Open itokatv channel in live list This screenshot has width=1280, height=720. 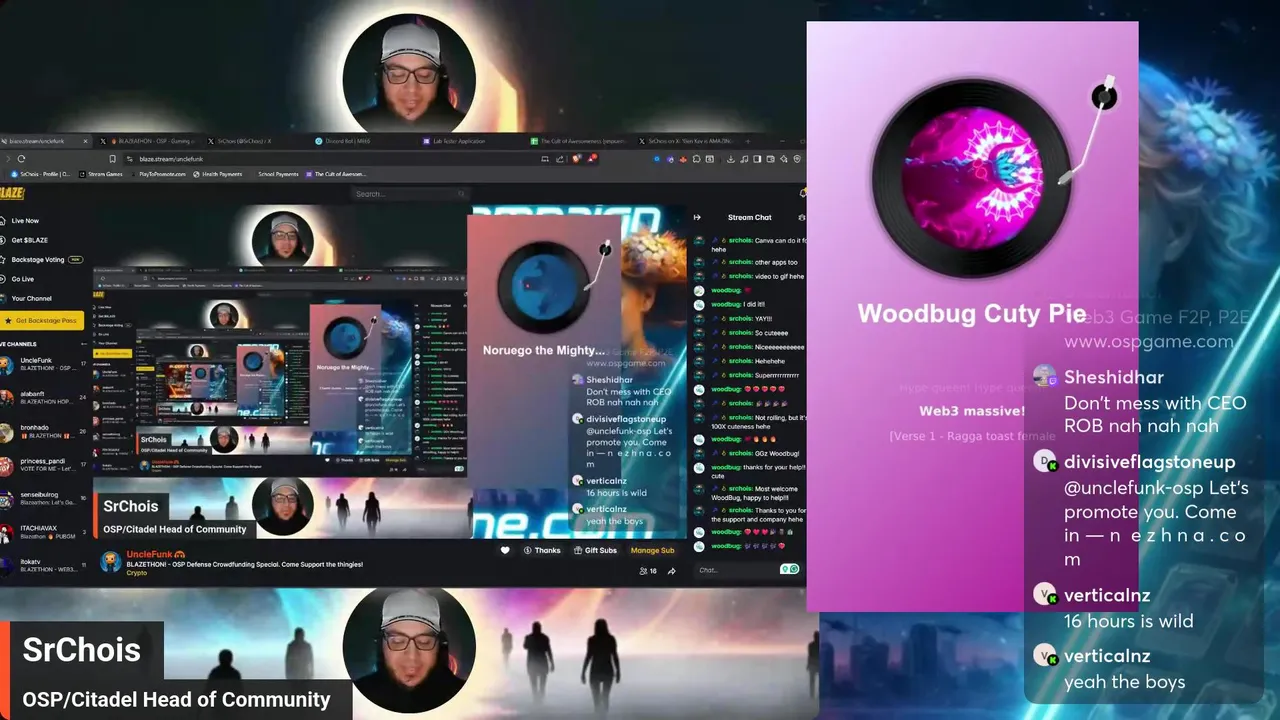44,566
